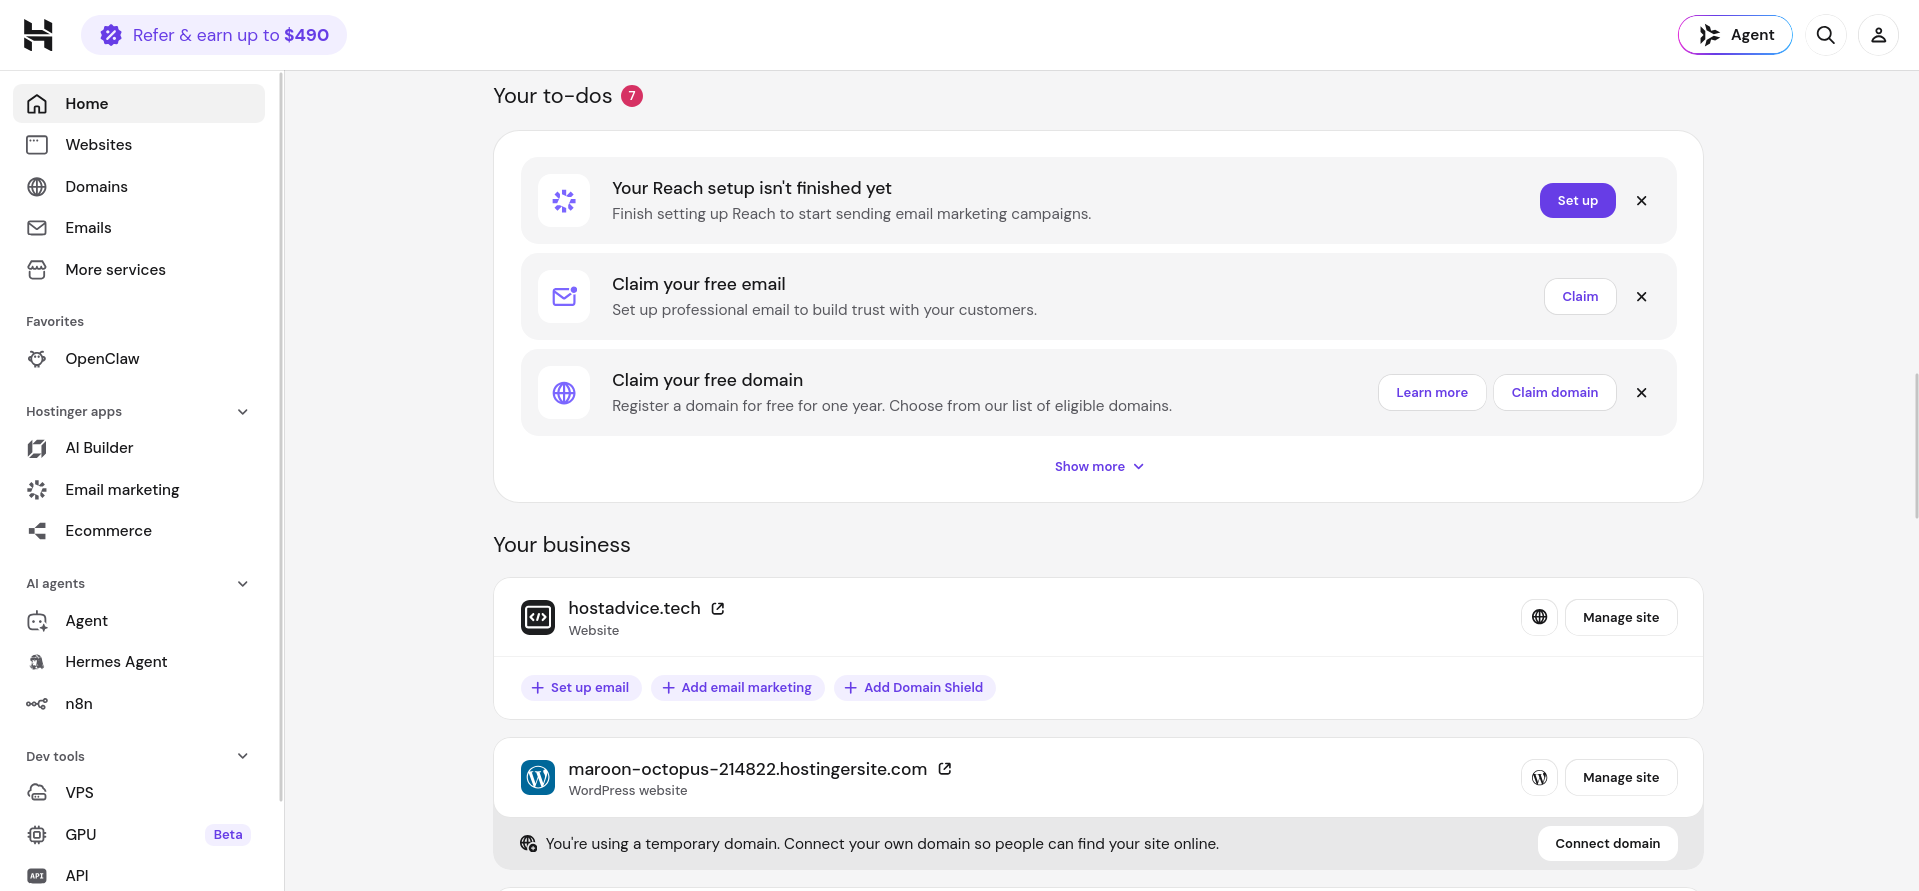Open Websites in sidebar
The image size is (1919, 891).
[x=139, y=145]
